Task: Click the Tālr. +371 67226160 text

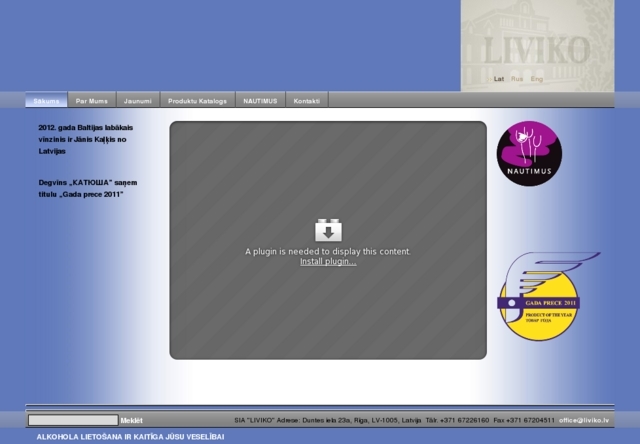Action: click(x=457, y=420)
